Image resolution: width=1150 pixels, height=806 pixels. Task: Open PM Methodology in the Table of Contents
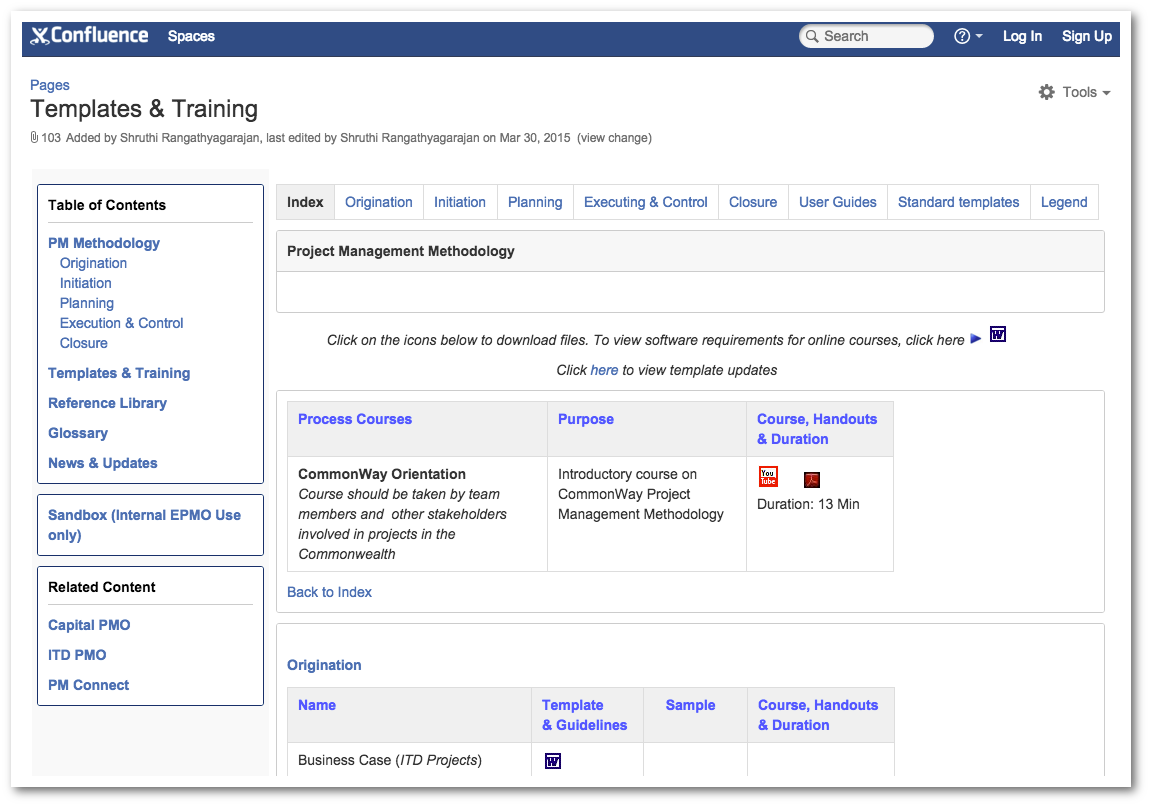[103, 243]
